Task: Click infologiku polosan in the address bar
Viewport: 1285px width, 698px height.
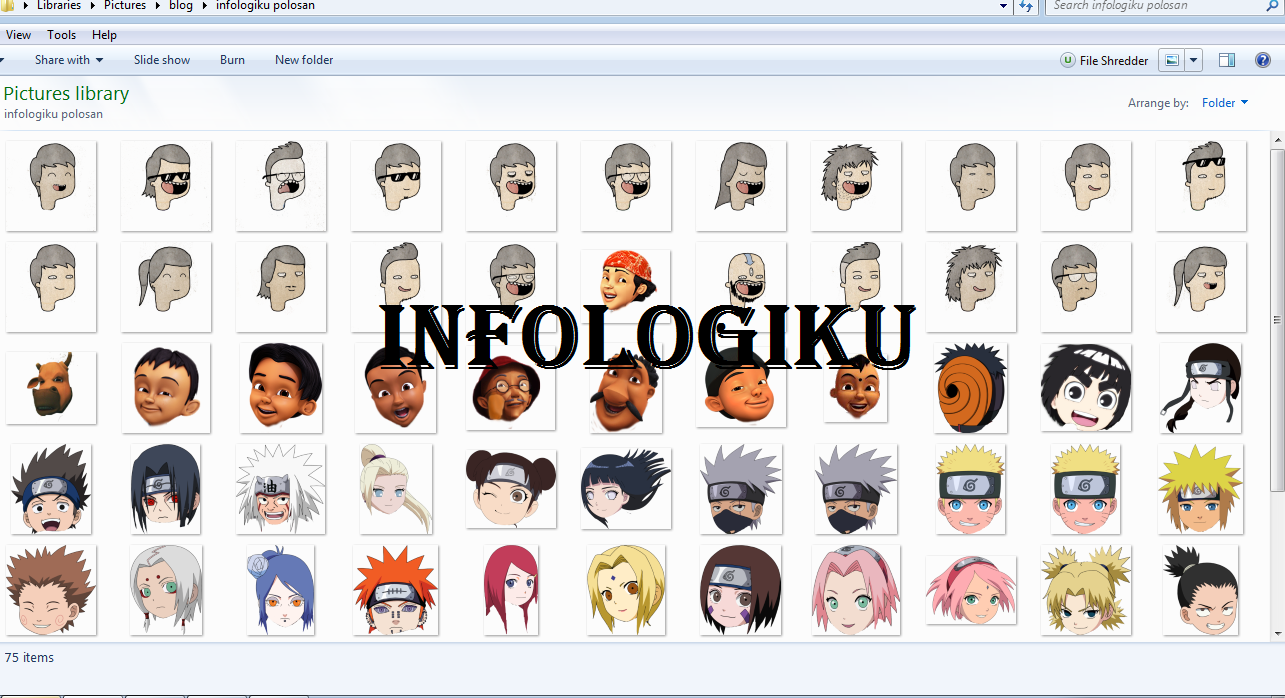Action: (x=265, y=6)
